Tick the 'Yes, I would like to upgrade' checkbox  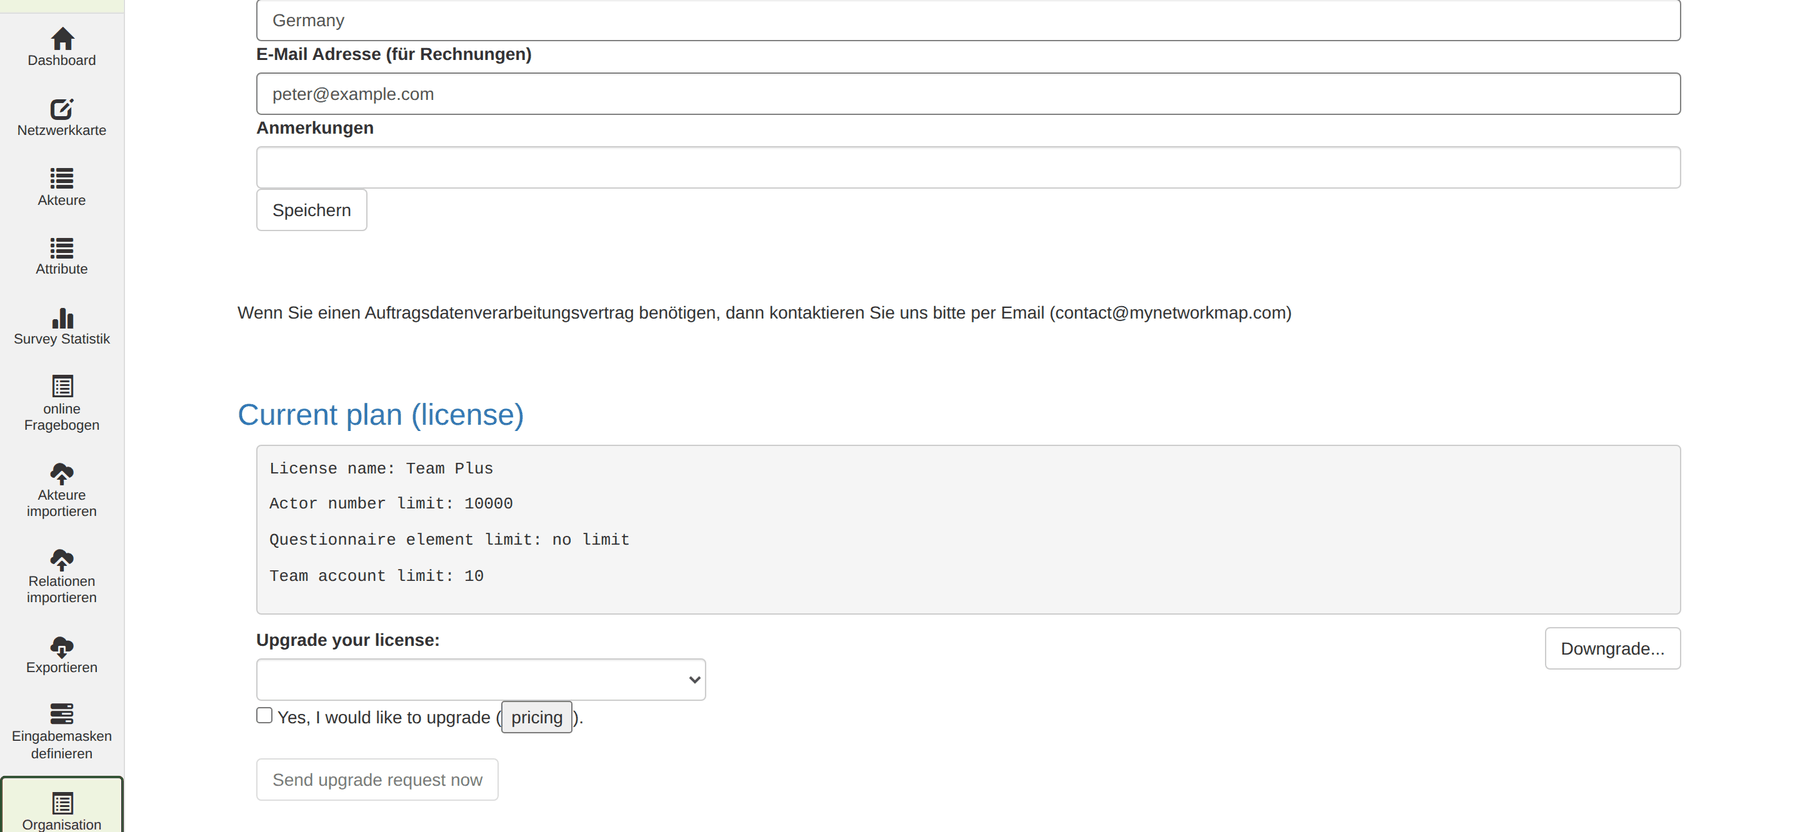264,715
